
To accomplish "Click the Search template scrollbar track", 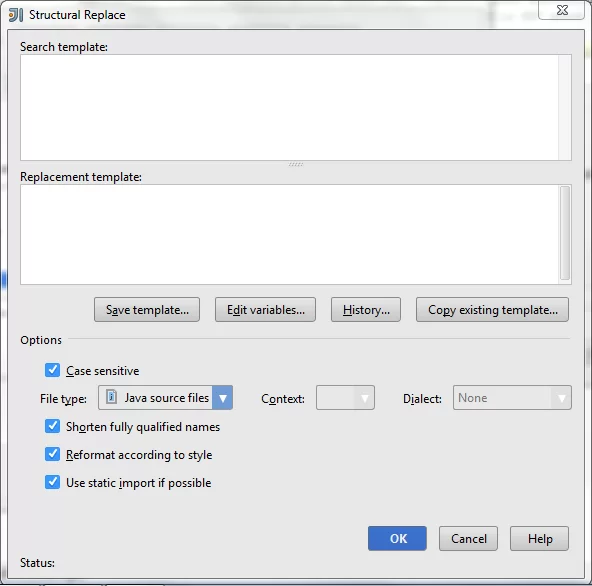I will (x=565, y=108).
